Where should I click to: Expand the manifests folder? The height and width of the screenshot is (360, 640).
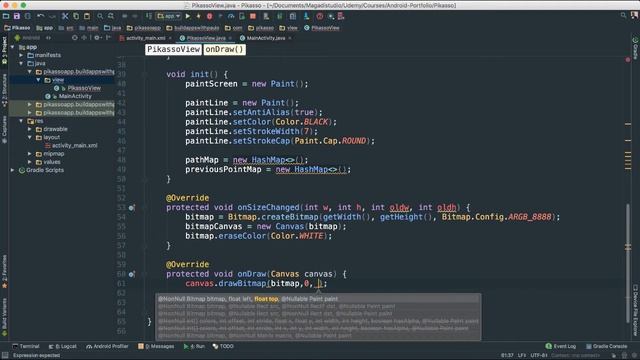[21, 55]
